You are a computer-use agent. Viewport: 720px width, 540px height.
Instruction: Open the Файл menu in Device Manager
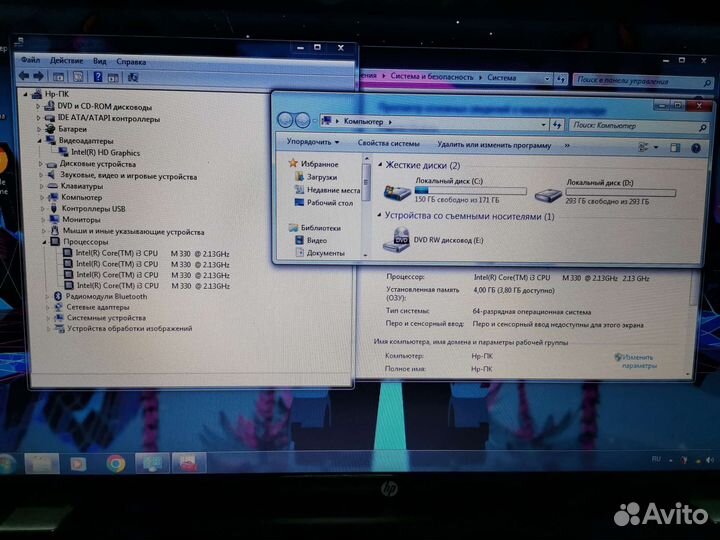30,60
